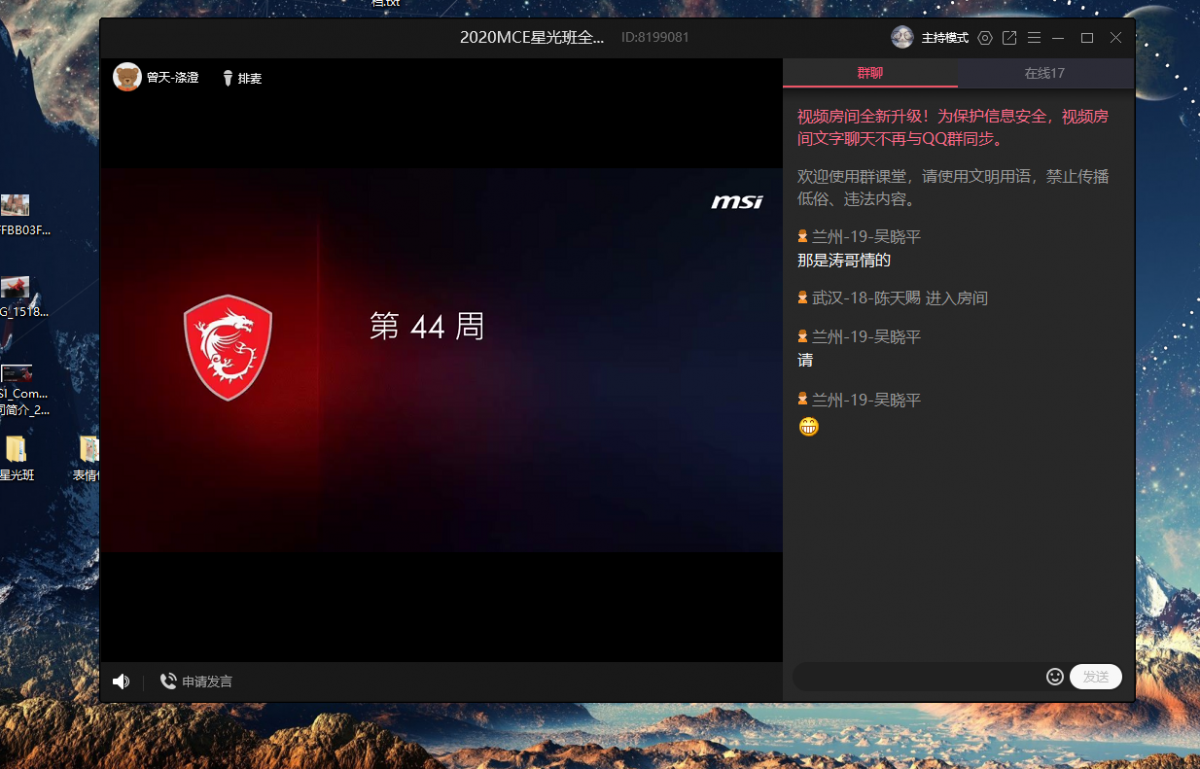Select the 星光班 folder on desktop
The image size is (1200, 769).
click(17, 459)
